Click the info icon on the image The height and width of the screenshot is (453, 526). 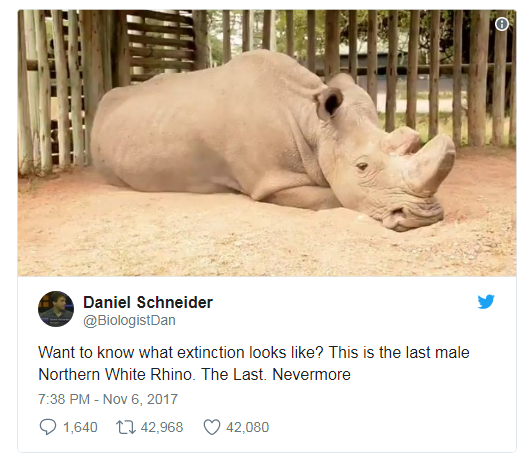tap(502, 24)
